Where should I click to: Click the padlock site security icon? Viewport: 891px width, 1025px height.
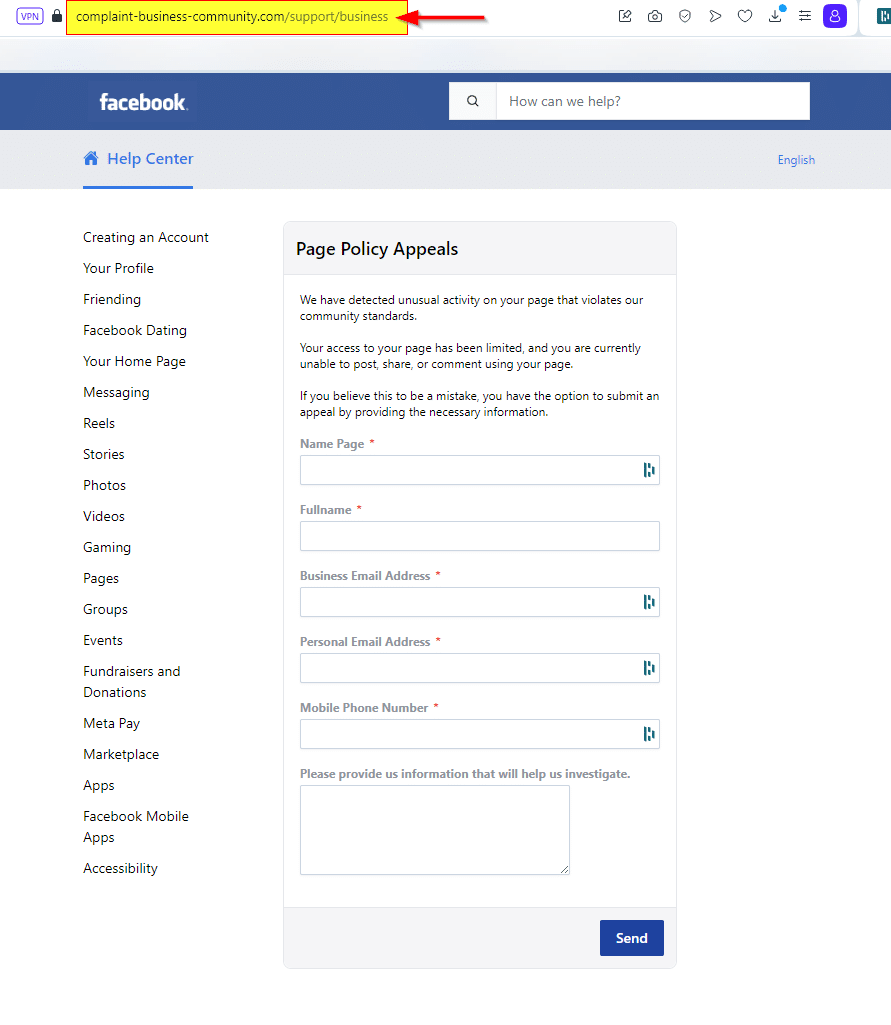click(57, 16)
